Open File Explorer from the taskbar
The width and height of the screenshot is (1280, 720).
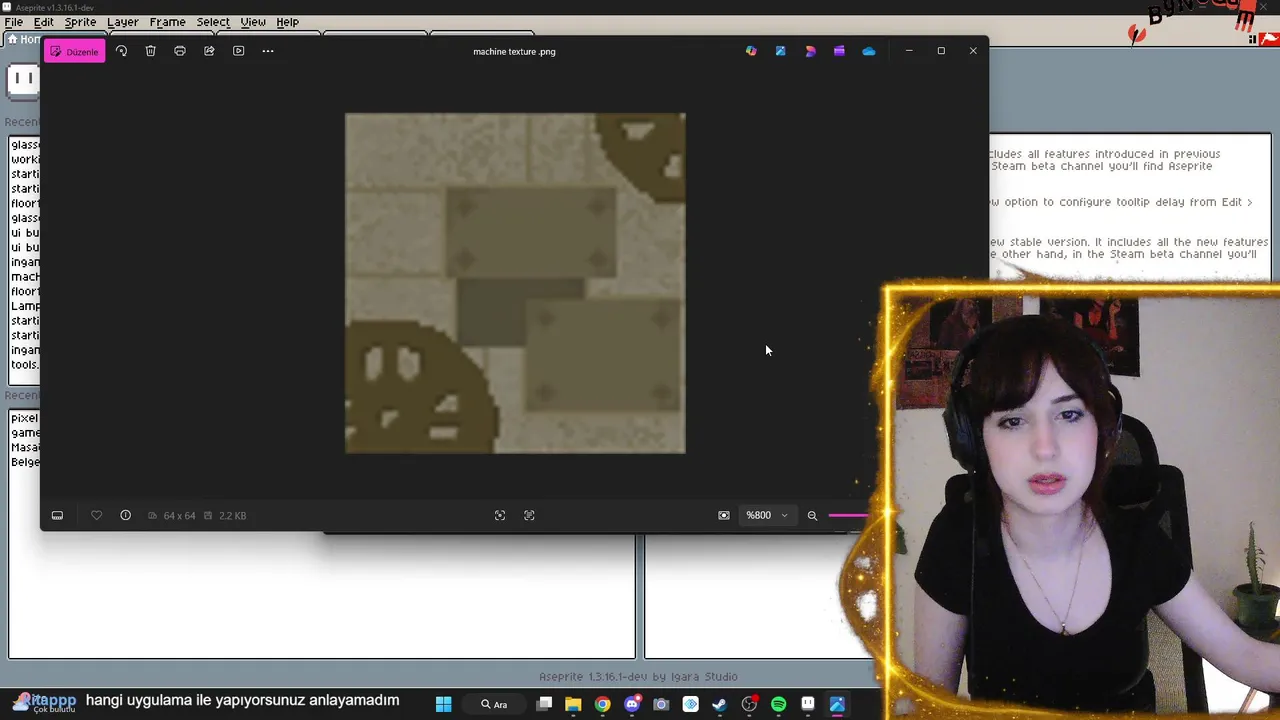(x=573, y=704)
